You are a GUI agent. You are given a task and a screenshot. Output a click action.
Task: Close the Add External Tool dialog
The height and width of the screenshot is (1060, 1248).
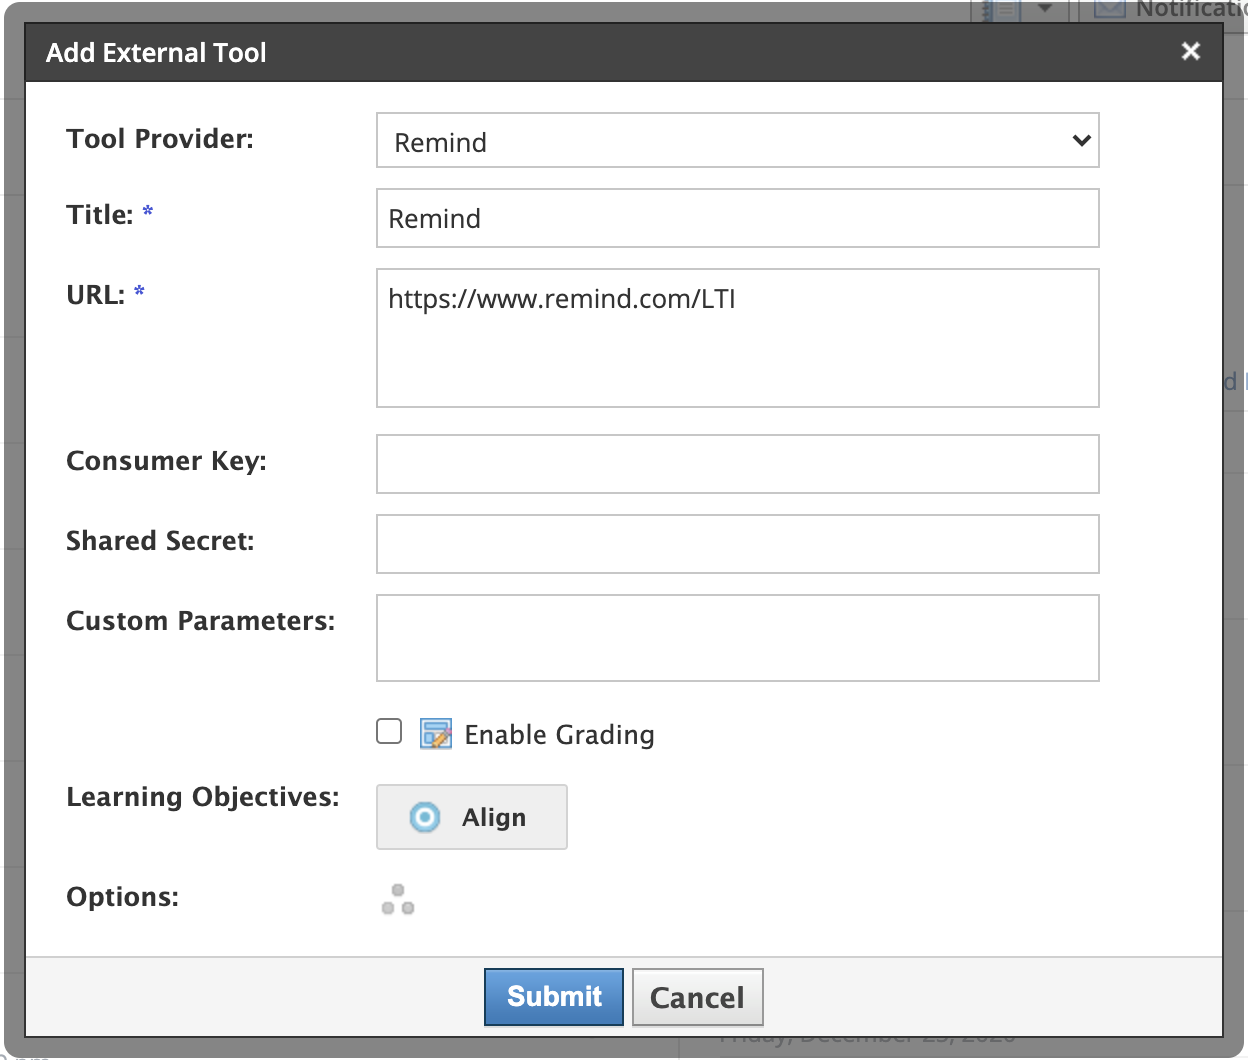1190,51
